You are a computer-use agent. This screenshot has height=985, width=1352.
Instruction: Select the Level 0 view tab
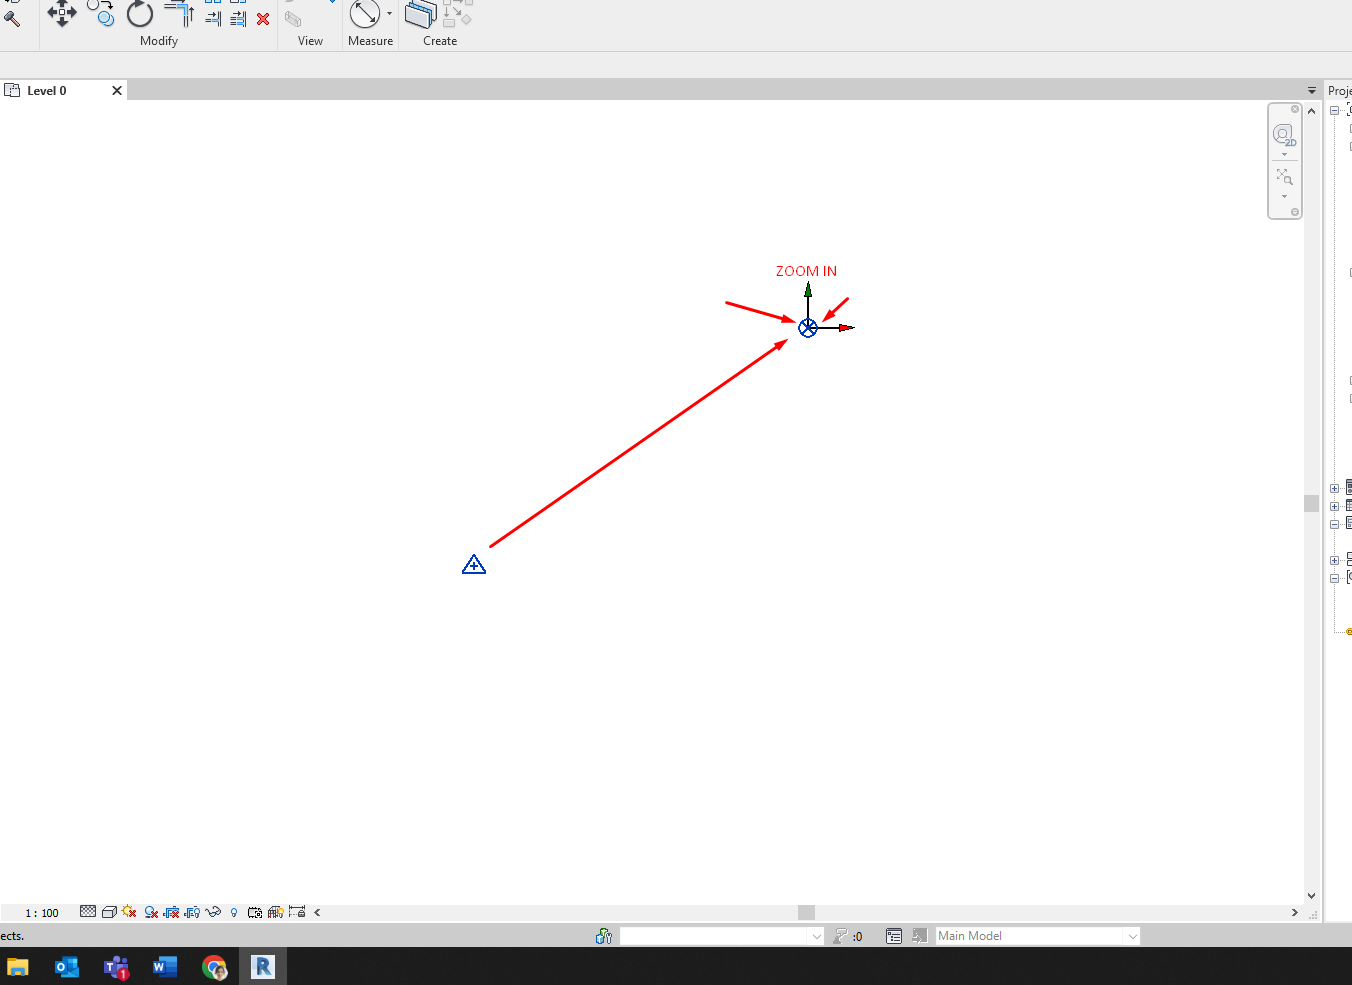coord(45,90)
